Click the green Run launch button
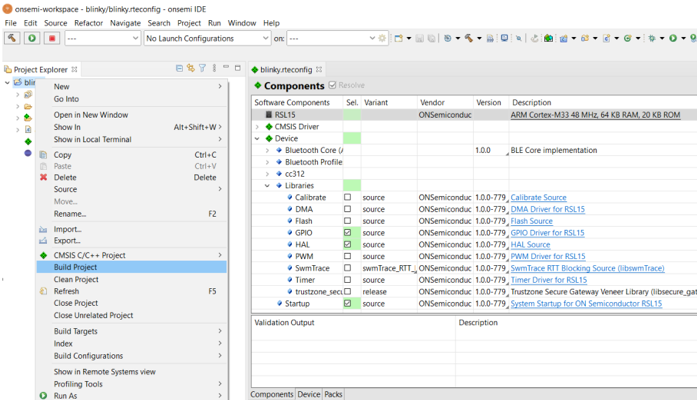The width and height of the screenshot is (697, 400). (x=32, y=38)
